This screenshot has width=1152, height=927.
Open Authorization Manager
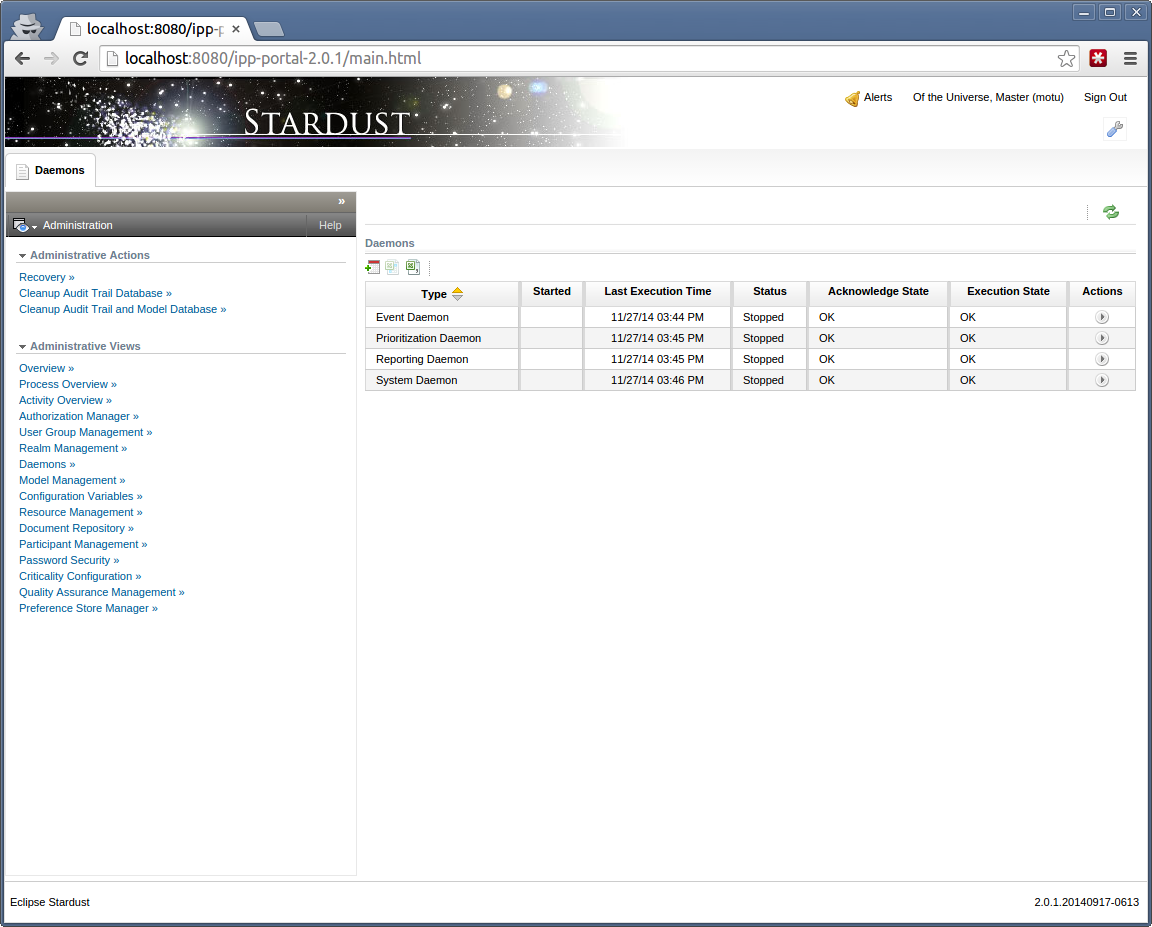click(x=79, y=417)
